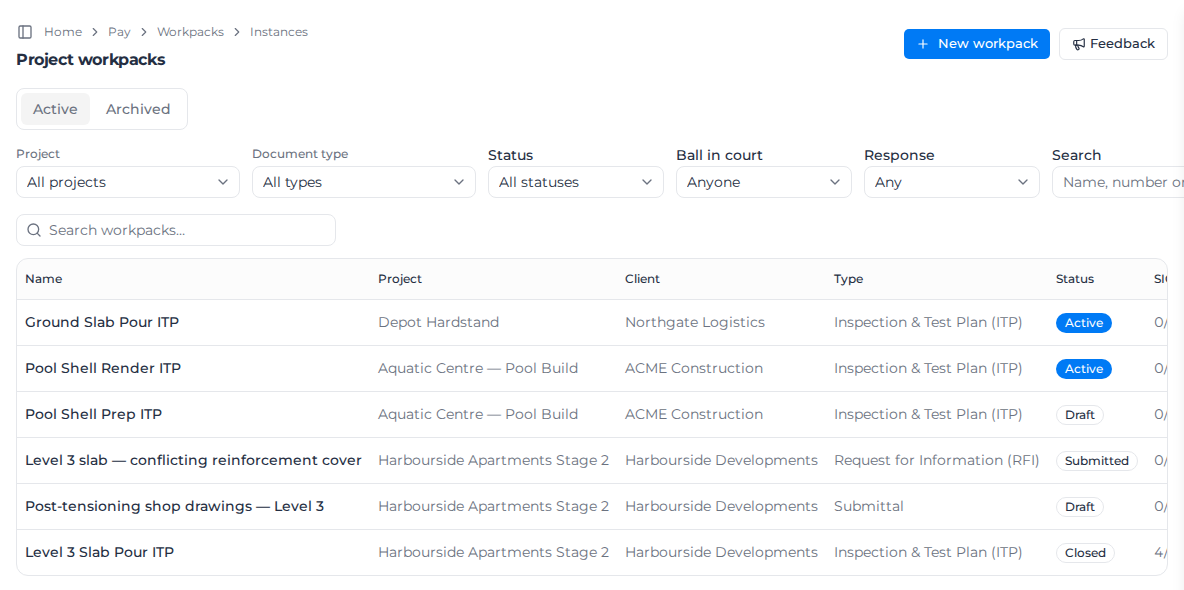Click Aquatic Centre project in Pool Shell Prep row
This screenshot has width=1184, height=590.
click(x=478, y=415)
